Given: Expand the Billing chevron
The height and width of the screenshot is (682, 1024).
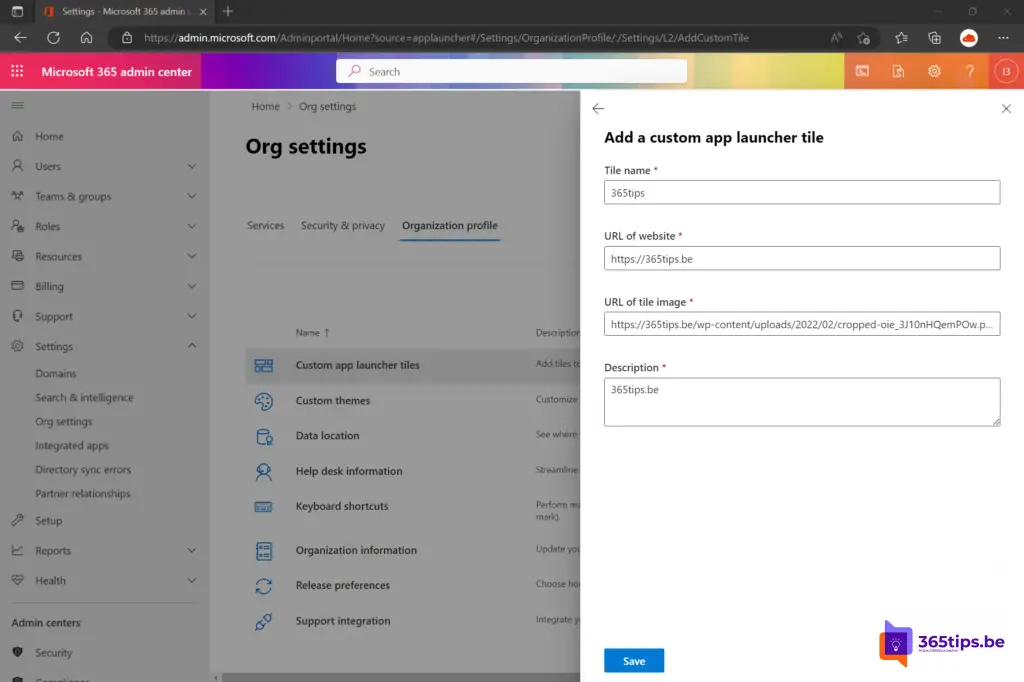Looking at the screenshot, I should coord(191,286).
